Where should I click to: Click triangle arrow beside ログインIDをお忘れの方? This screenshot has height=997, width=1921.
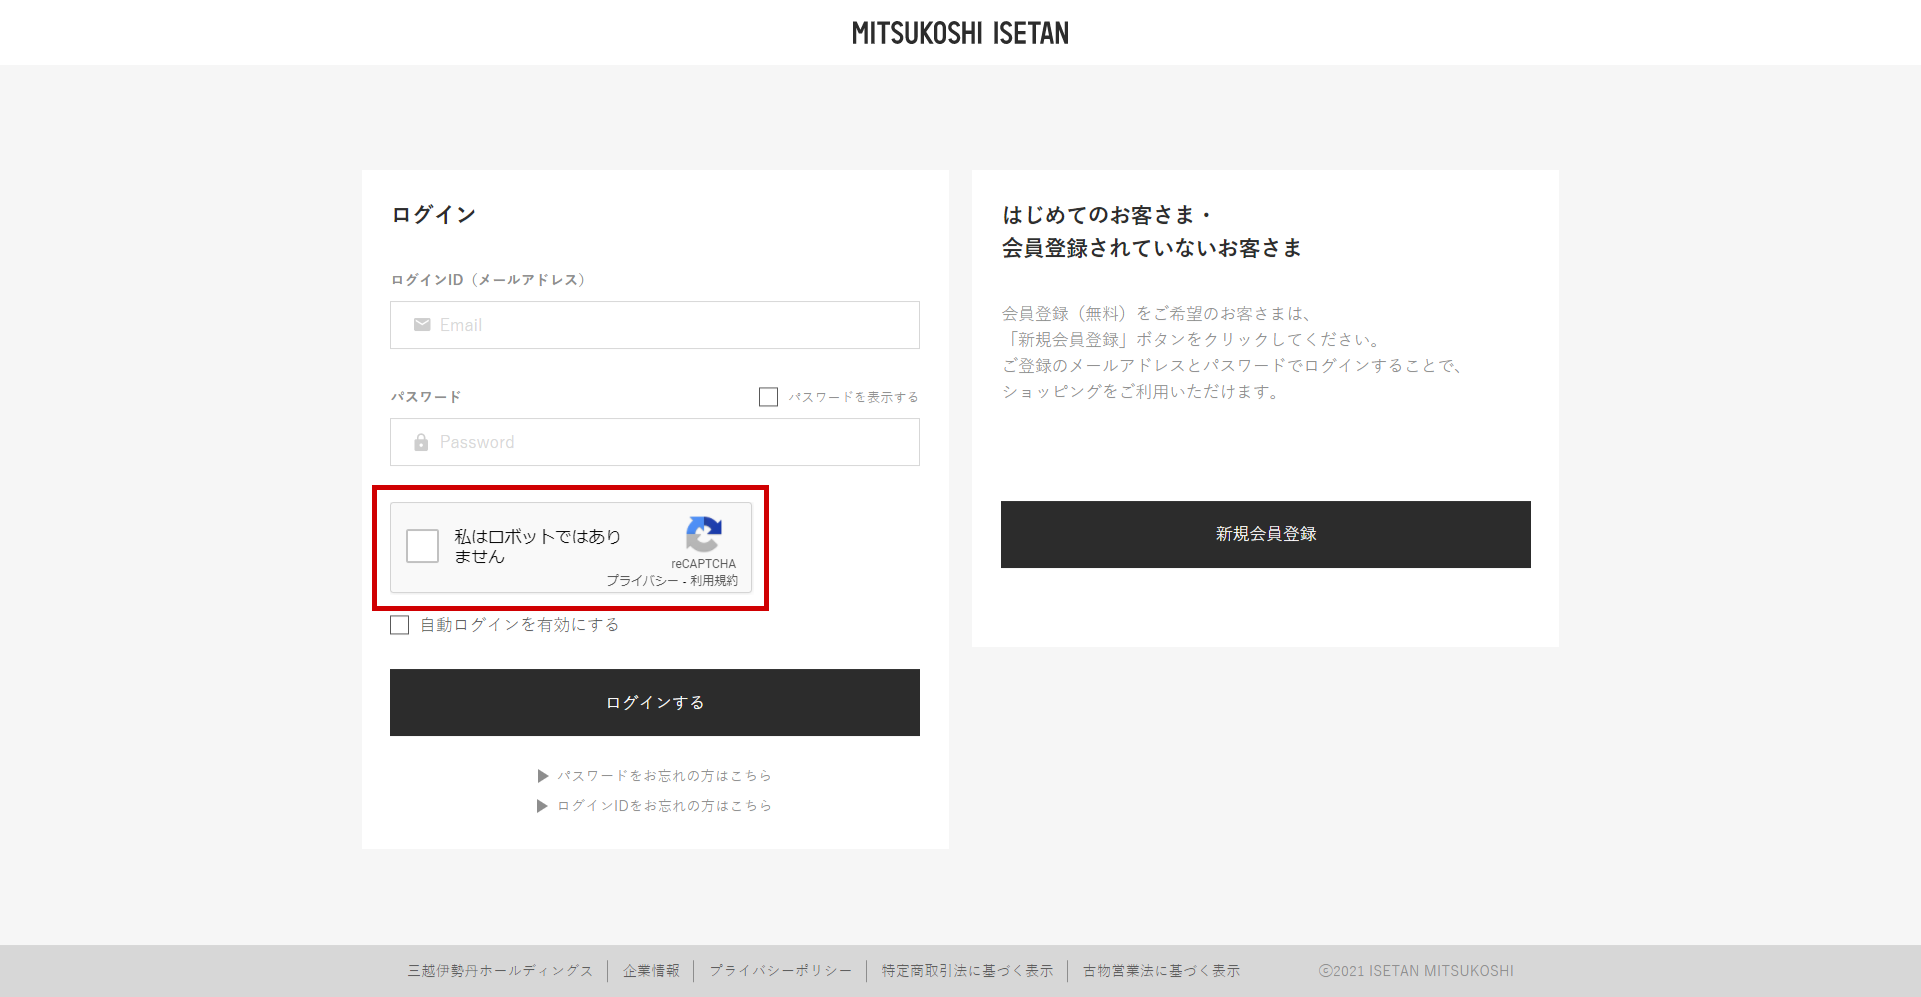[543, 806]
